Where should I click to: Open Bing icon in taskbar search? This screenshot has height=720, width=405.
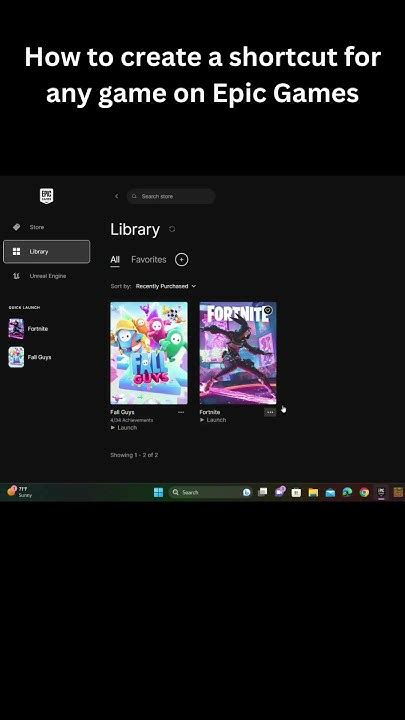(247, 492)
